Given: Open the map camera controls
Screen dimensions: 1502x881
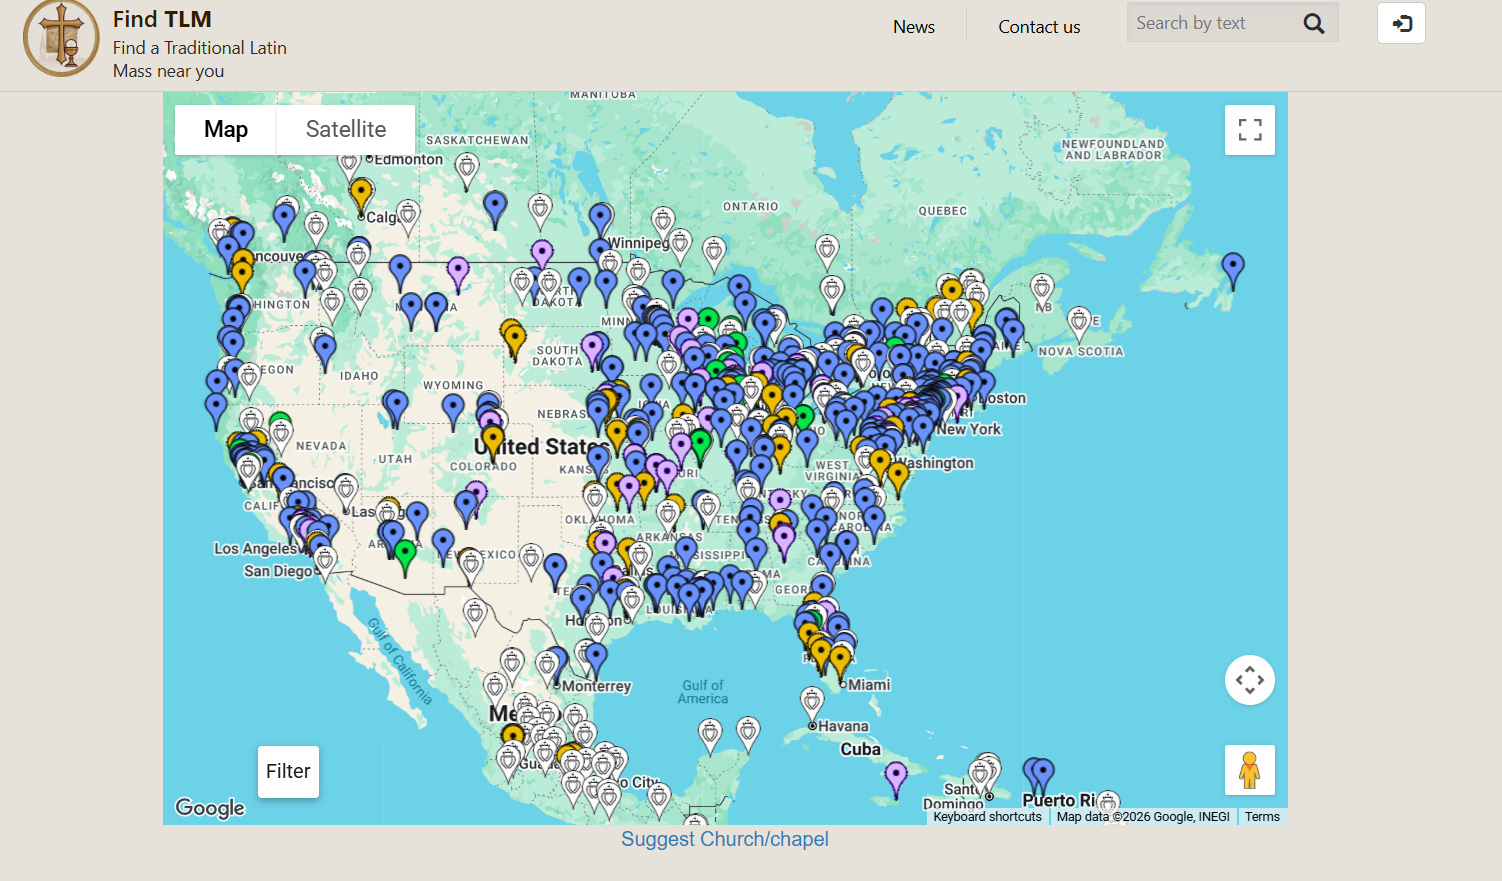Looking at the screenshot, I should [1250, 680].
